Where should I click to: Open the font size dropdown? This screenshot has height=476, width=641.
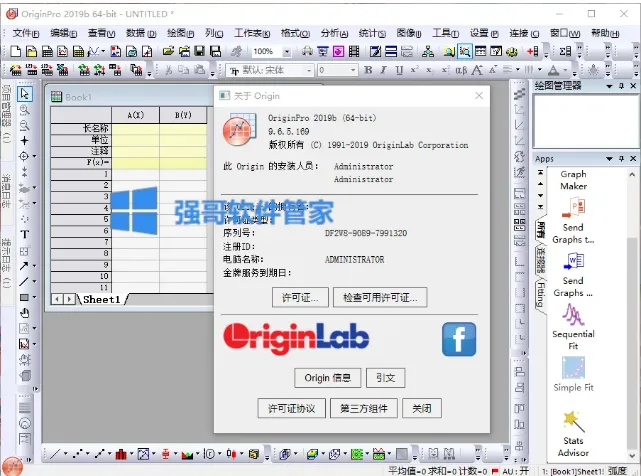pyautogui.click(x=352, y=70)
